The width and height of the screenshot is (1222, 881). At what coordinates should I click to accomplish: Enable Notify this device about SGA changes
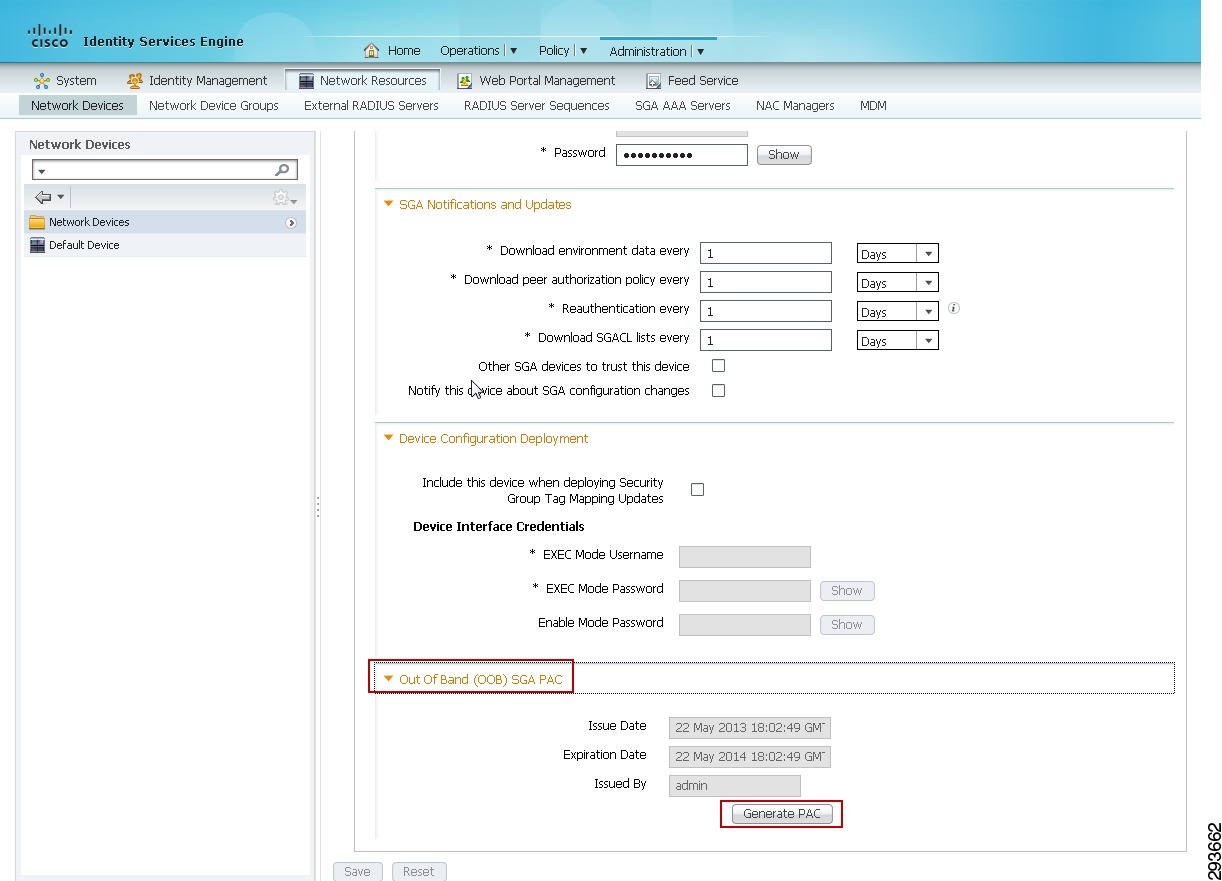click(x=718, y=391)
